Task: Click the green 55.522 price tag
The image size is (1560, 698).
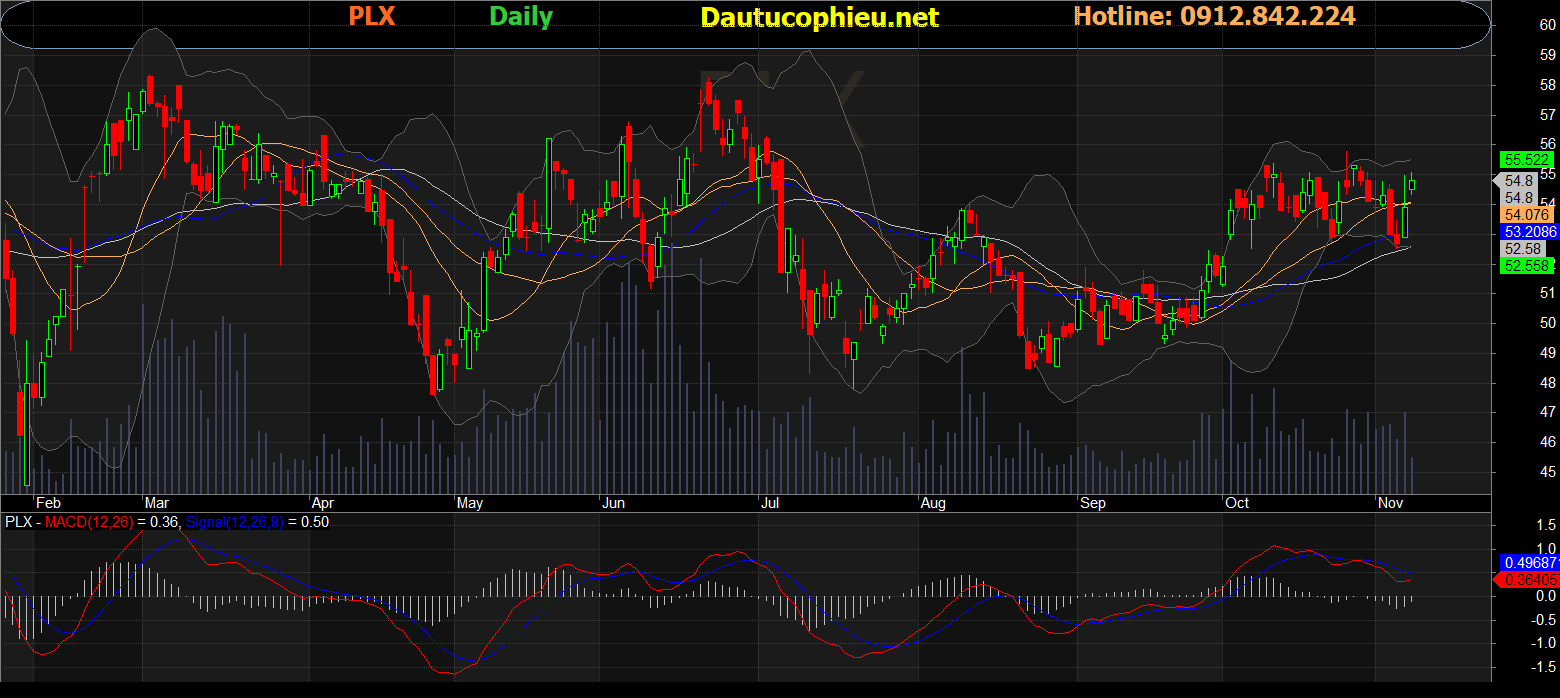Action: (1526, 160)
